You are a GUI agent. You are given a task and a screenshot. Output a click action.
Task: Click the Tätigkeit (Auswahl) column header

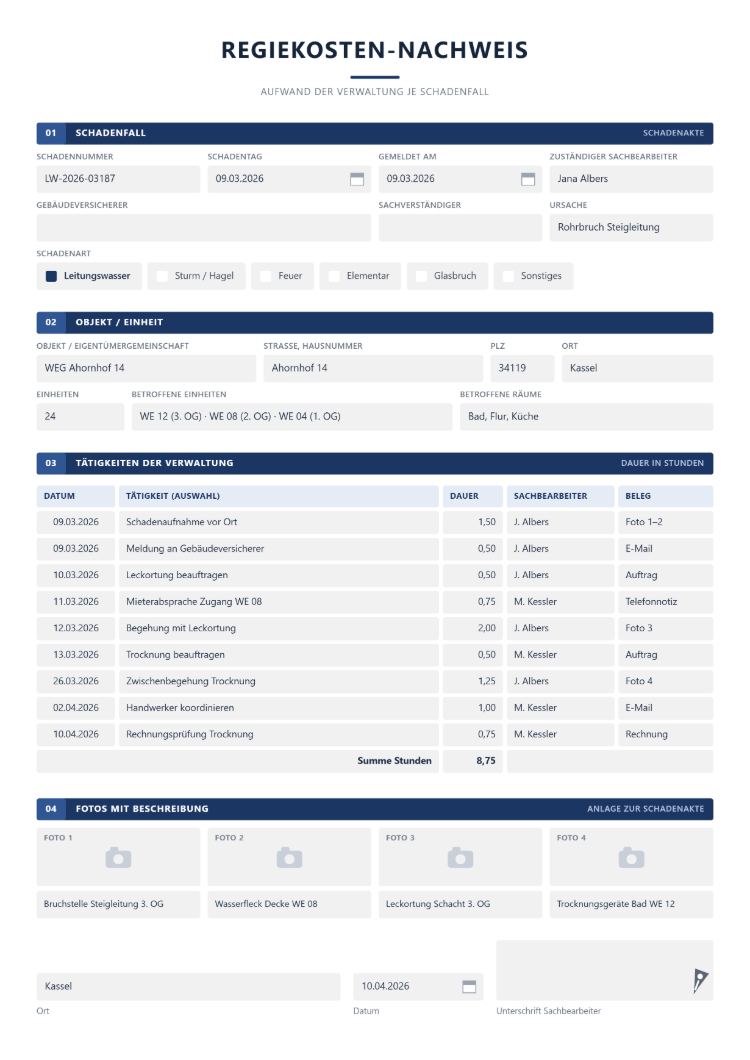click(x=279, y=496)
